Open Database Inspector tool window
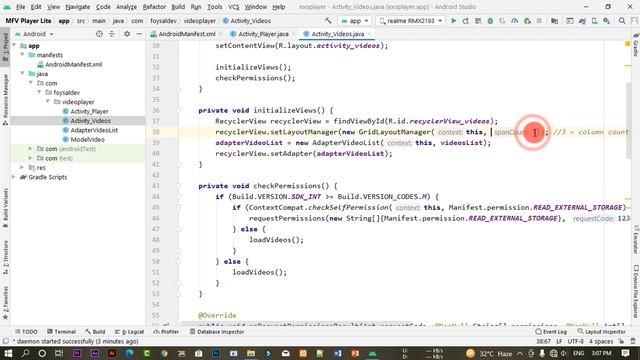Image resolution: width=640 pixels, height=360 pixels. pos(217,332)
